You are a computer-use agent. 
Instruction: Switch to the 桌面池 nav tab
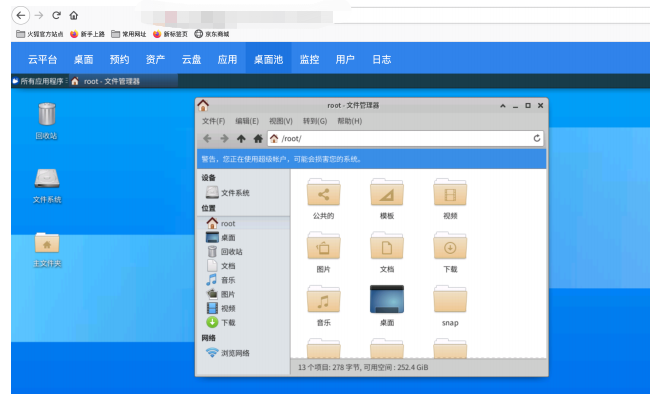268,59
